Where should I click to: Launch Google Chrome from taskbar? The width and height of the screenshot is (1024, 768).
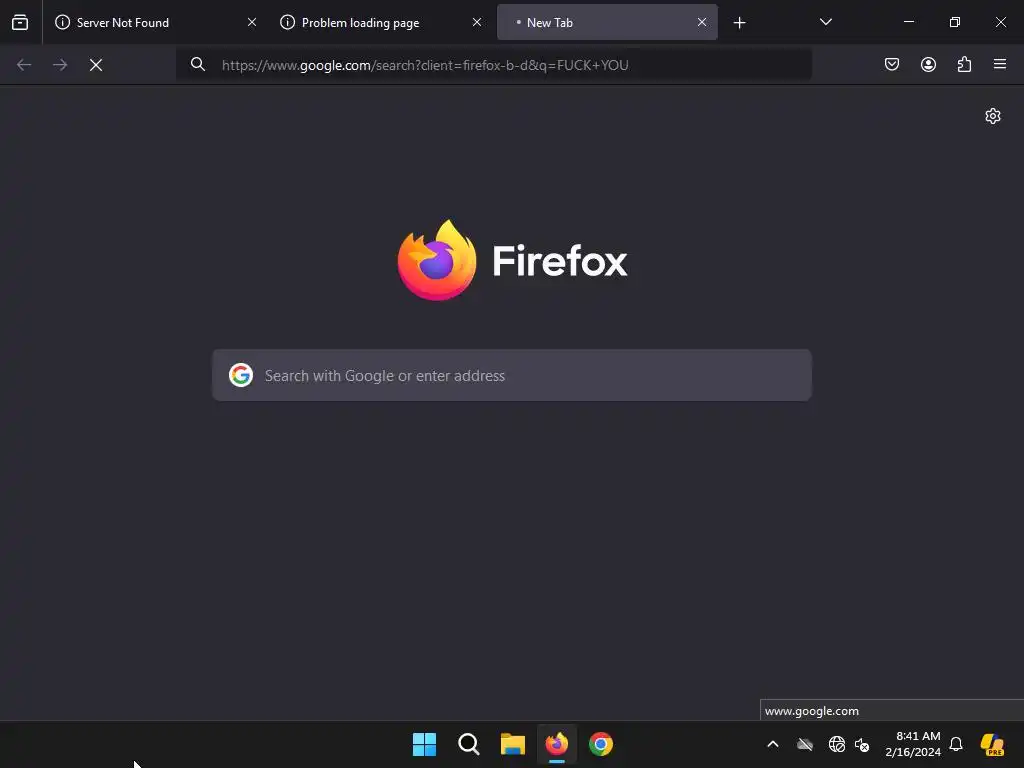601,744
